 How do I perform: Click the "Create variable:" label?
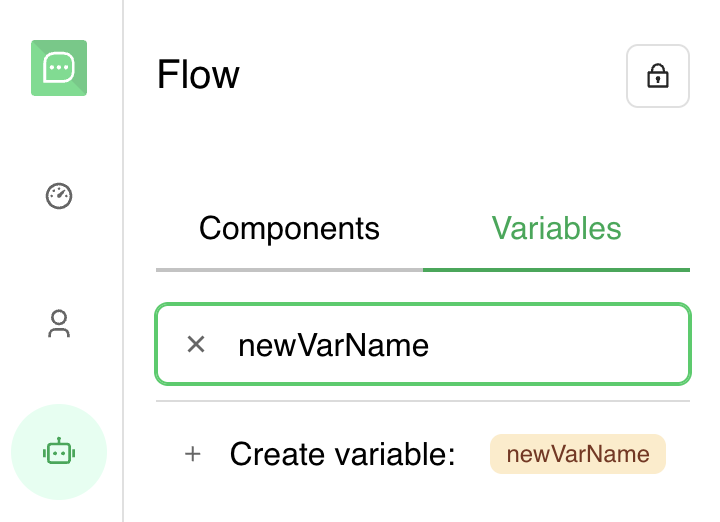click(x=342, y=455)
